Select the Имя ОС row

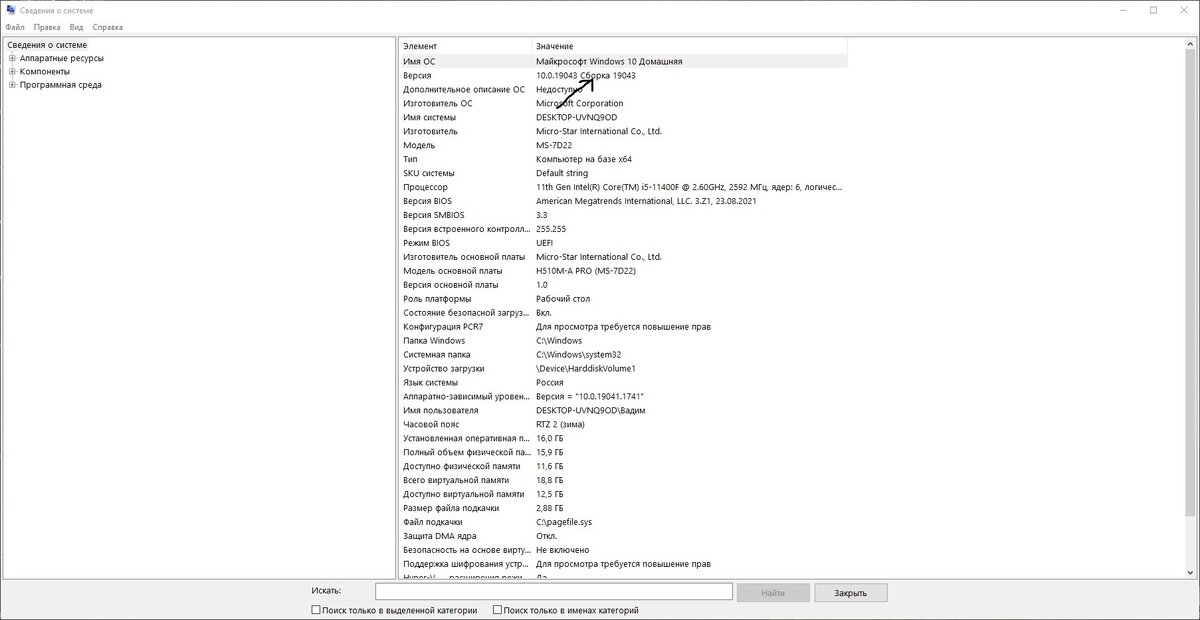pyautogui.click(x=623, y=61)
